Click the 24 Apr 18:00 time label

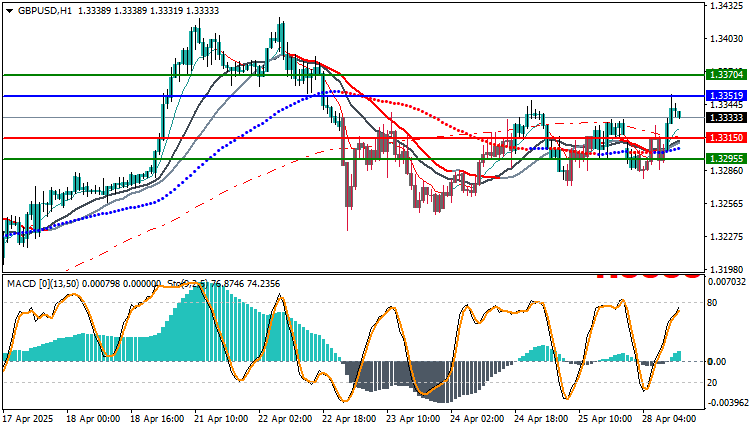tap(541, 419)
